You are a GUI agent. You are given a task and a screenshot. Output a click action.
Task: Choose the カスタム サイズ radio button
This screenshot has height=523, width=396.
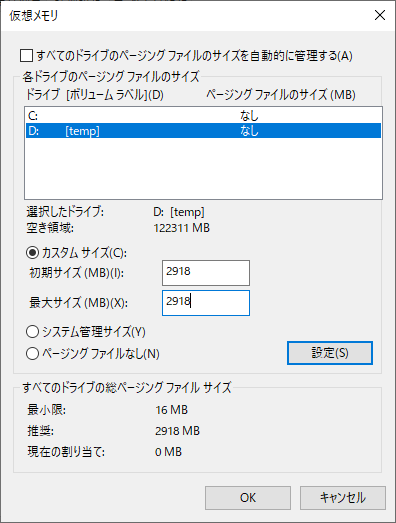[32, 253]
